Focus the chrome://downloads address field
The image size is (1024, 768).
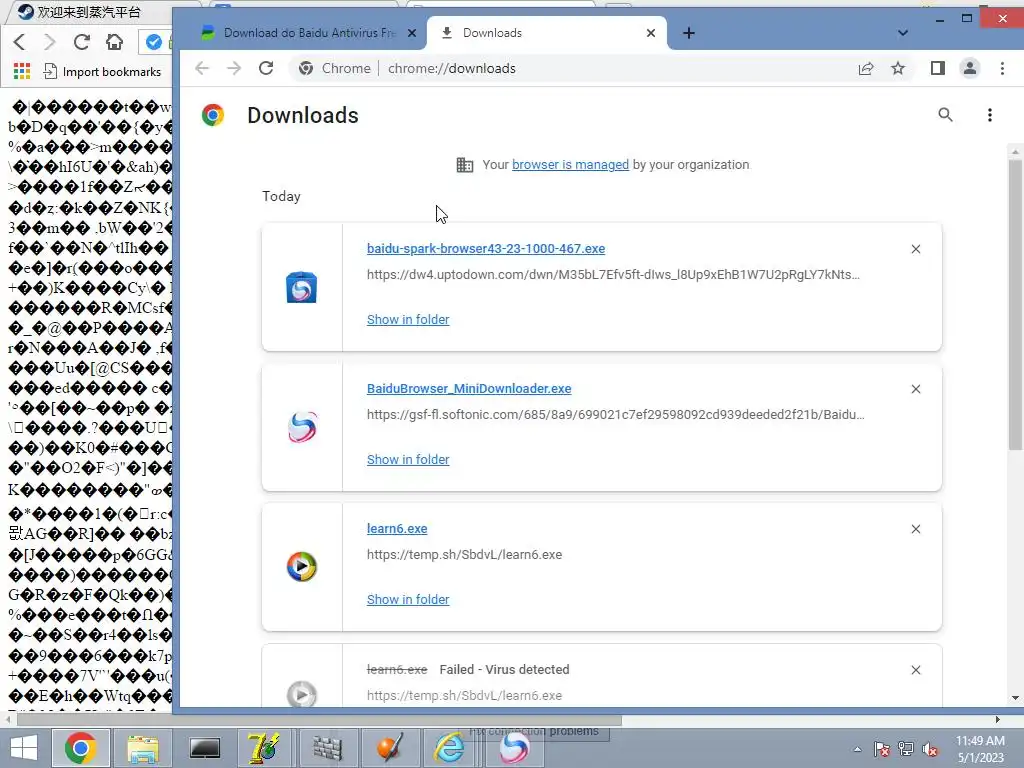point(451,68)
